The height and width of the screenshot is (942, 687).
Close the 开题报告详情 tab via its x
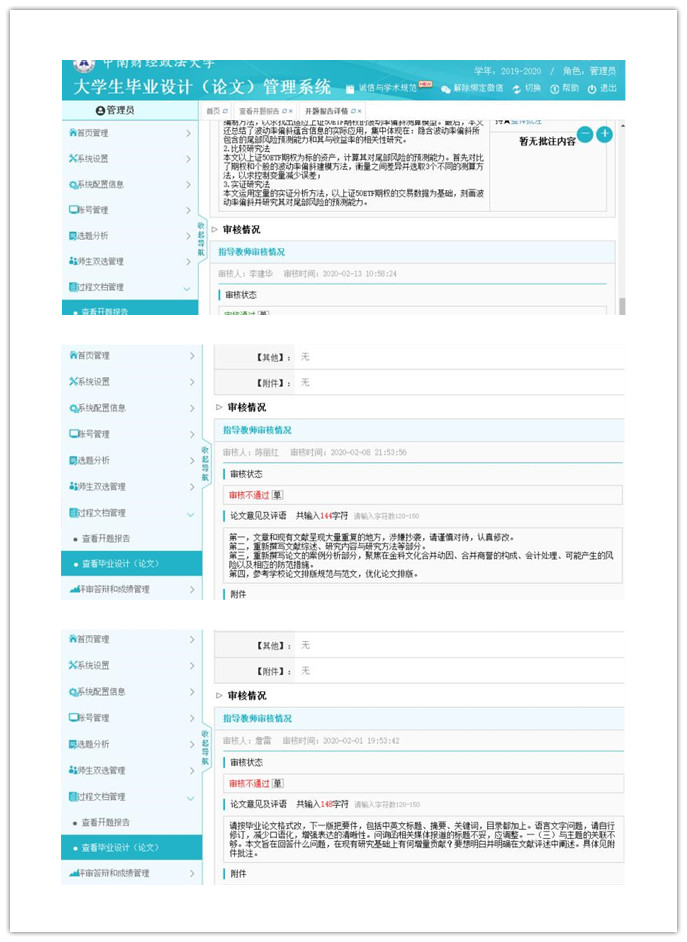tap(360, 110)
